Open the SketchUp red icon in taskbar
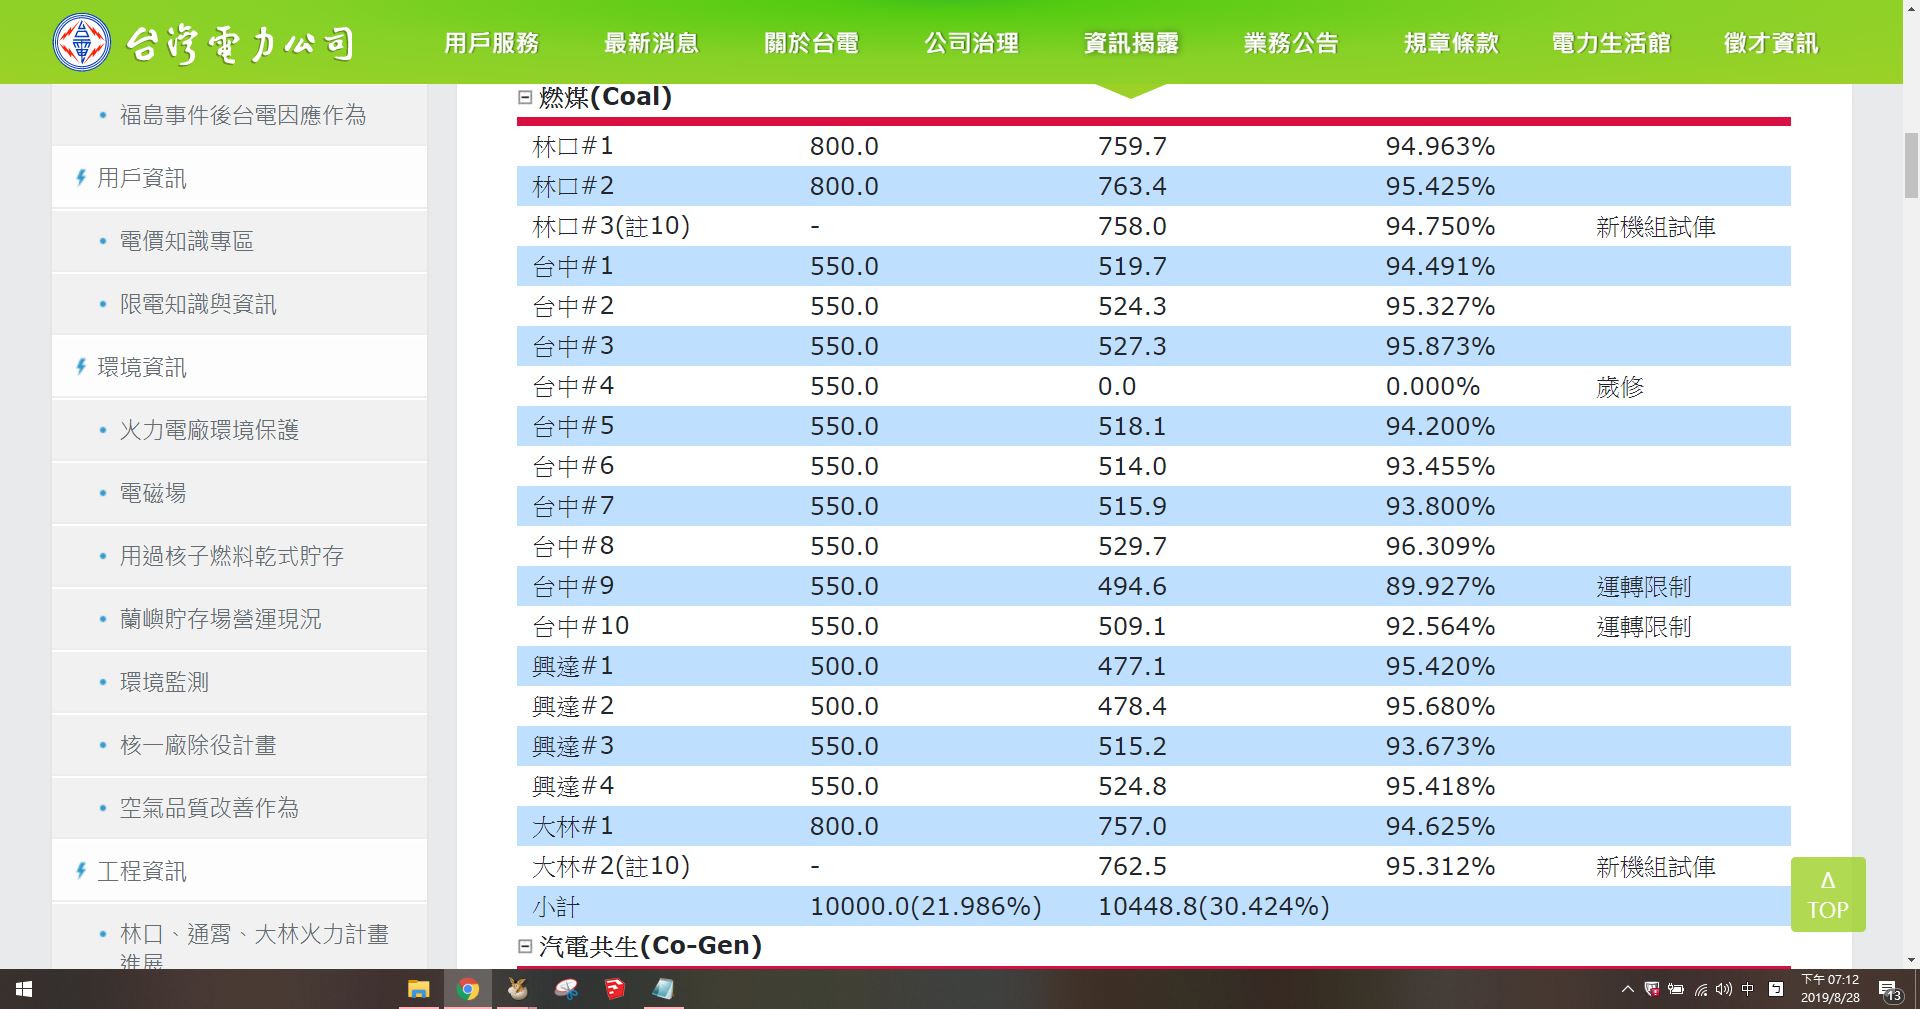The width and height of the screenshot is (1920, 1009). point(614,989)
